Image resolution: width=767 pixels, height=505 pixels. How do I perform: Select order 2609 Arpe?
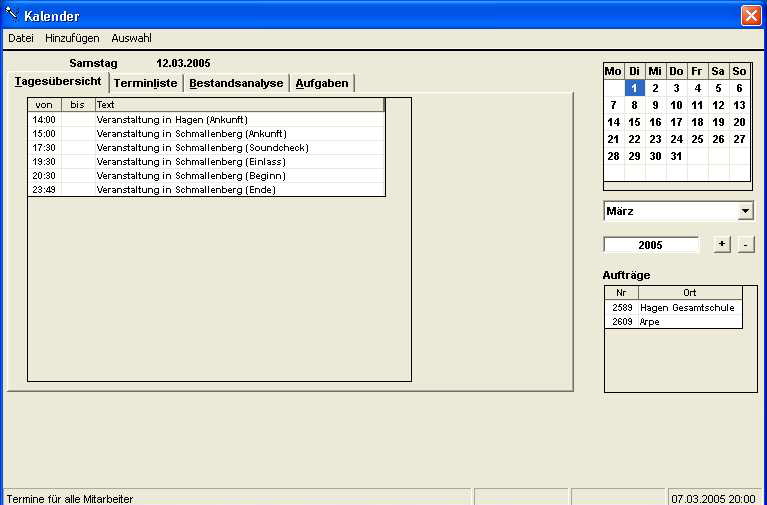point(674,322)
